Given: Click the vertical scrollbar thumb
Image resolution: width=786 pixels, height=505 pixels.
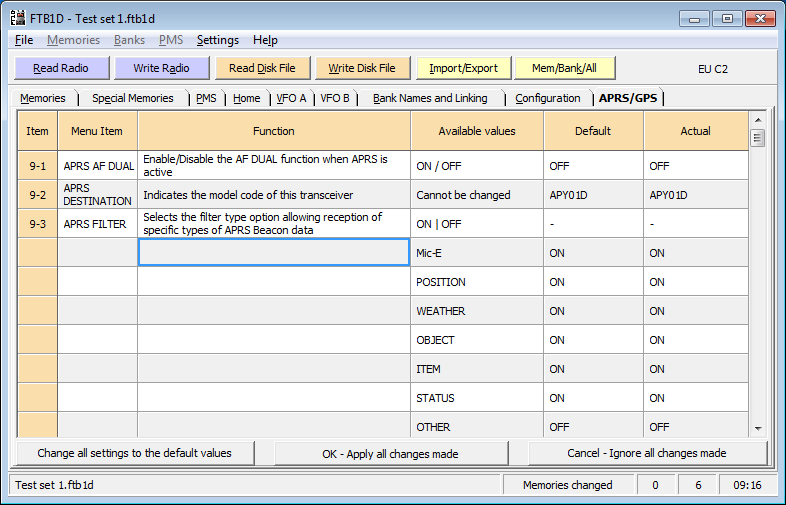Looking at the screenshot, I should [x=758, y=138].
